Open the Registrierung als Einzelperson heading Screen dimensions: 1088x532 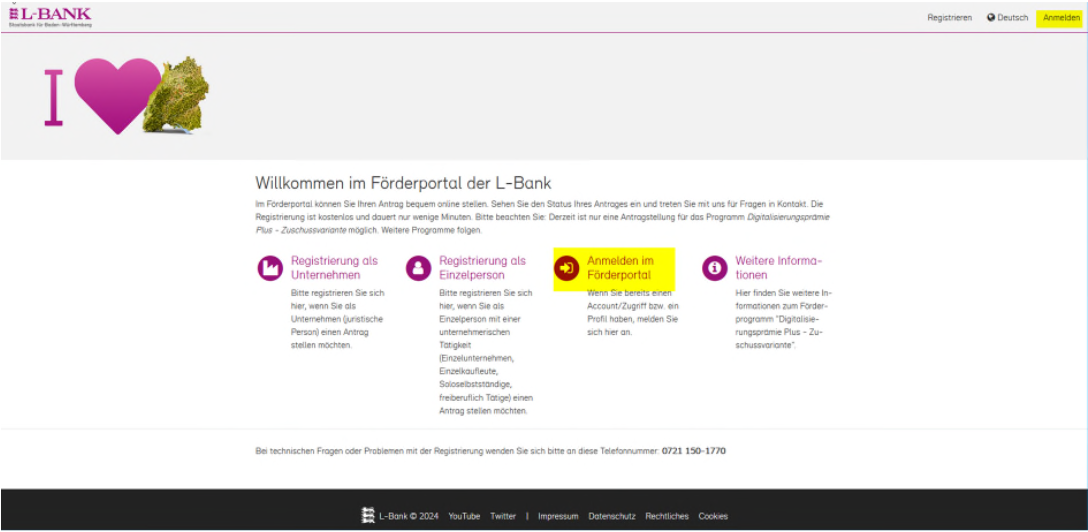[x=482, y=267]
